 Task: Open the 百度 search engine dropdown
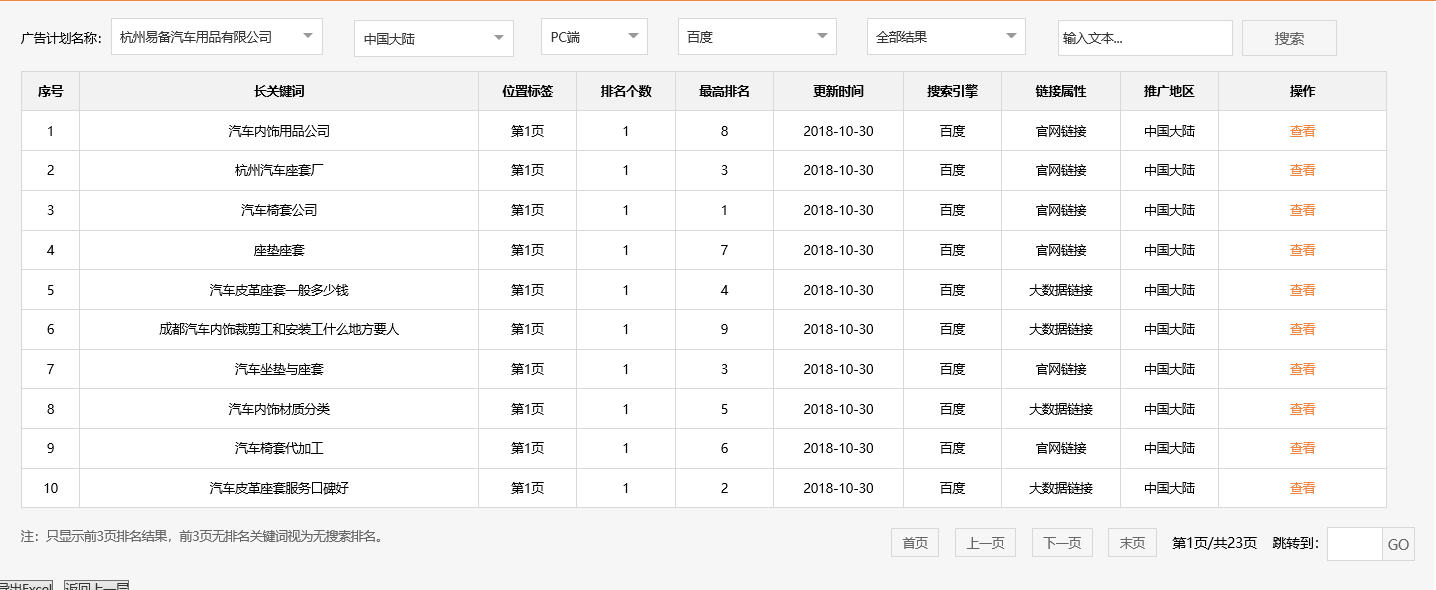pyautogui.click(x=757, y=36)
